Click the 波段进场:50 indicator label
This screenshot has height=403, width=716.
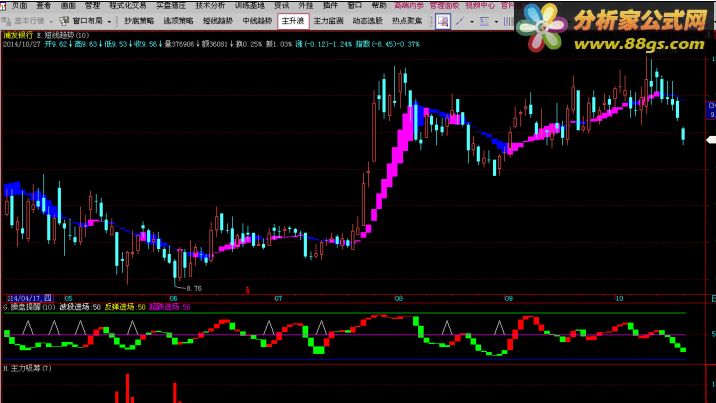click(80, 307)
